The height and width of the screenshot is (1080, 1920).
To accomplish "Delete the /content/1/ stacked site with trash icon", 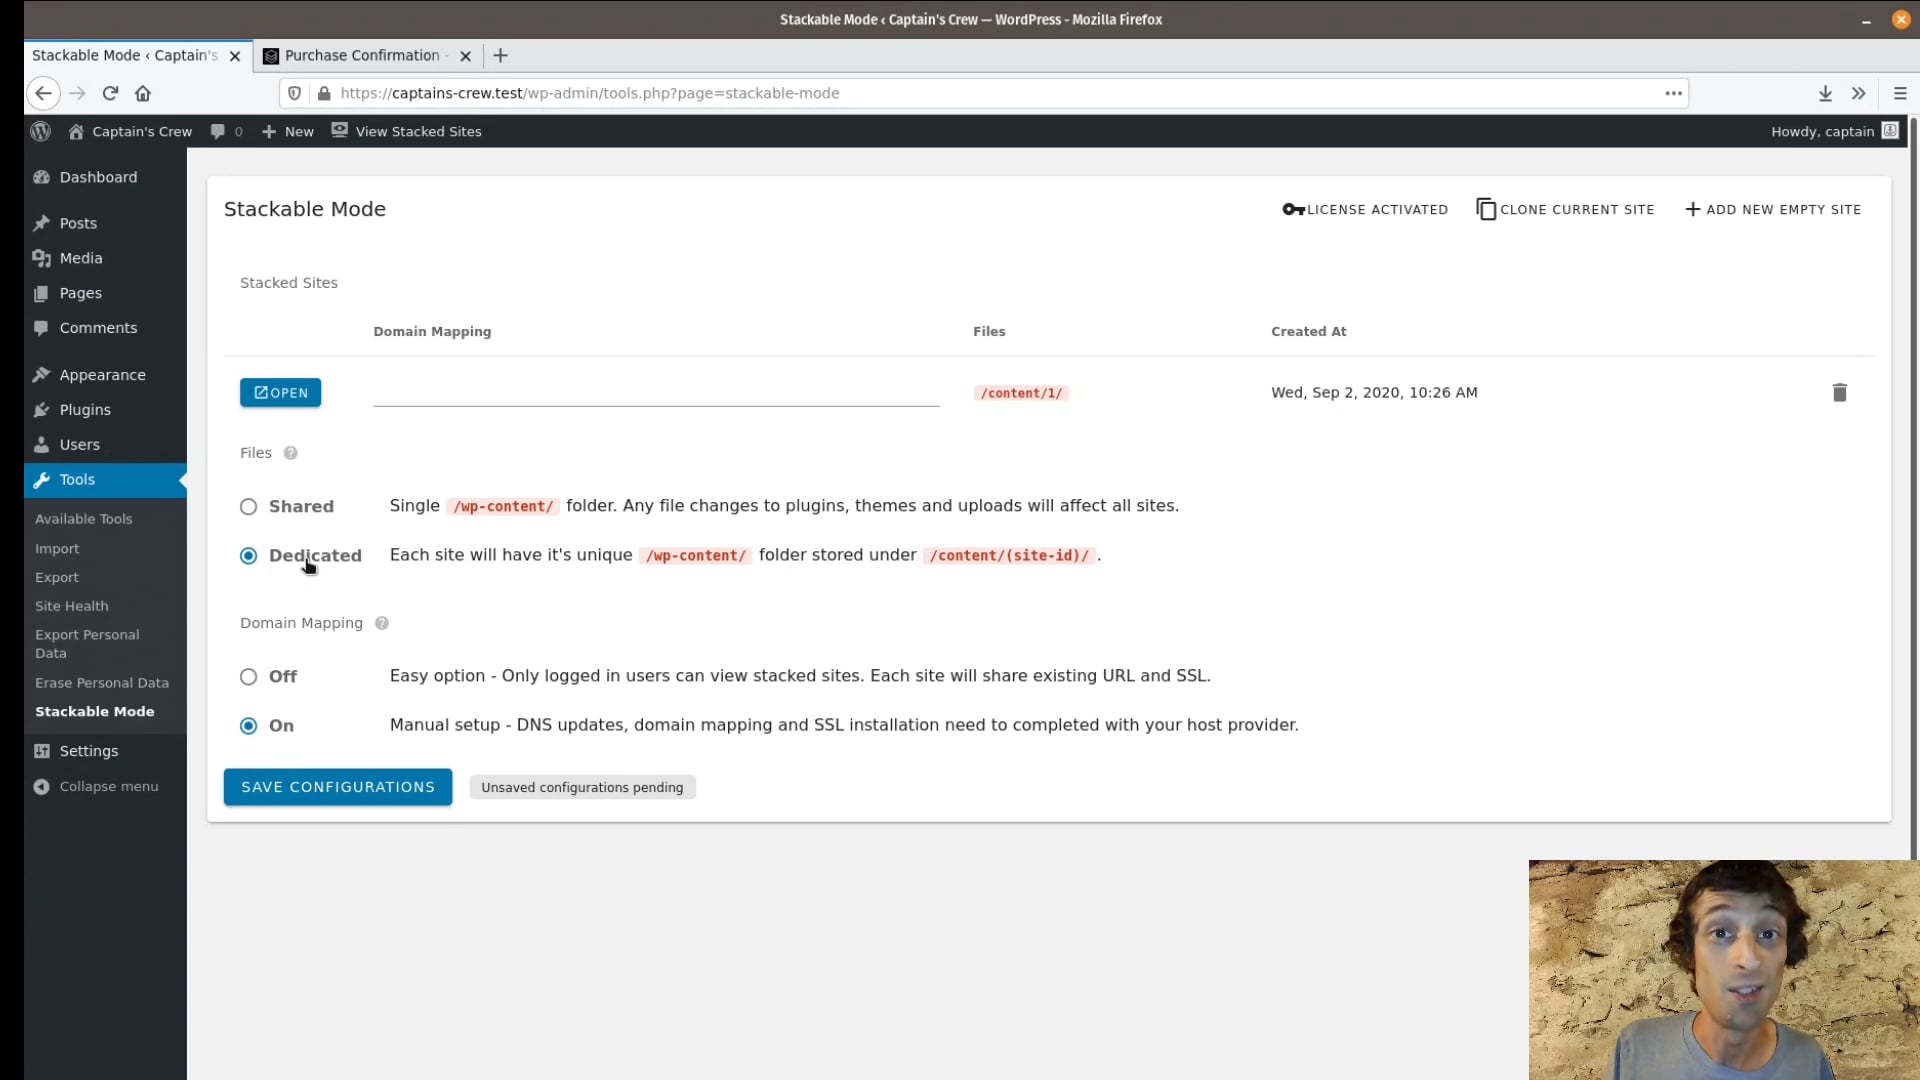I will [1839, 392].
